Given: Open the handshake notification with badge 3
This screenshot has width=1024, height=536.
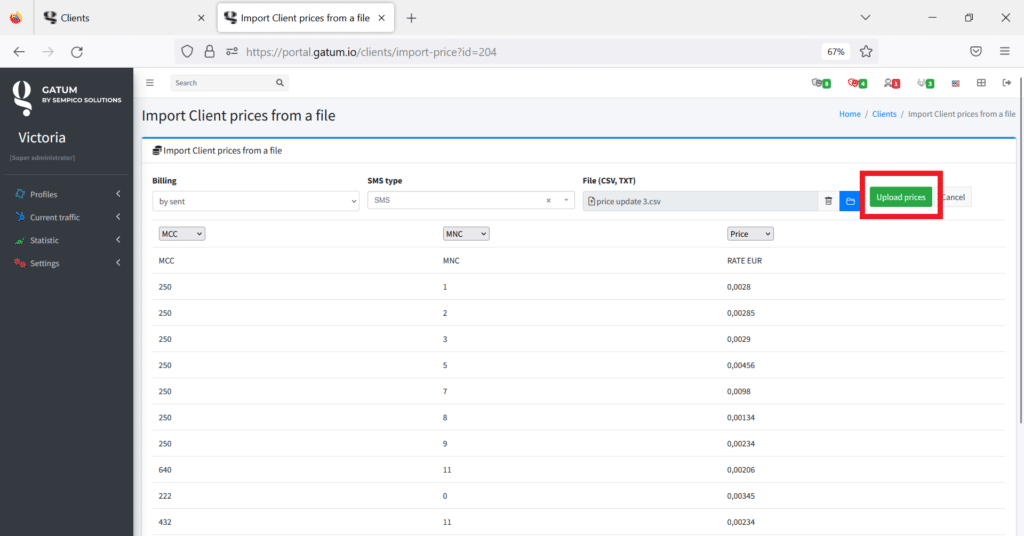Looking at the screenshot, I should pos(925,83).
